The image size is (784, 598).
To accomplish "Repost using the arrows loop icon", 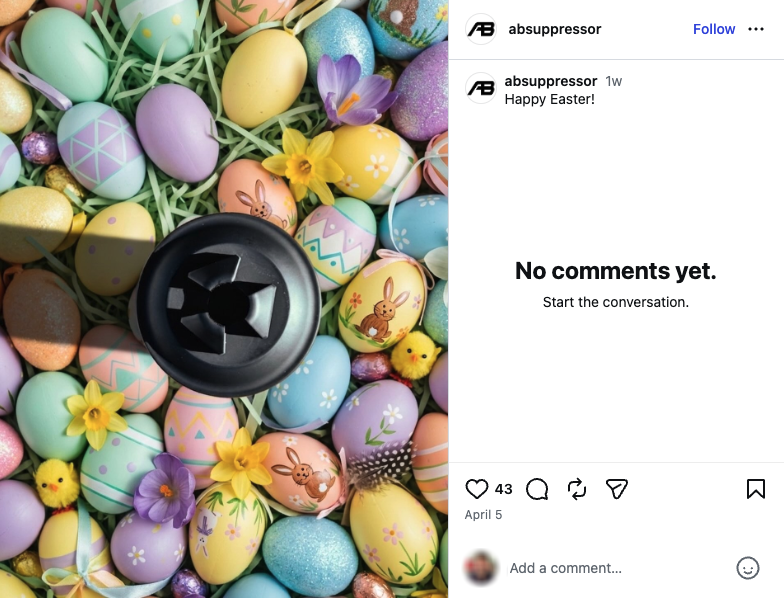I will 577,488.
